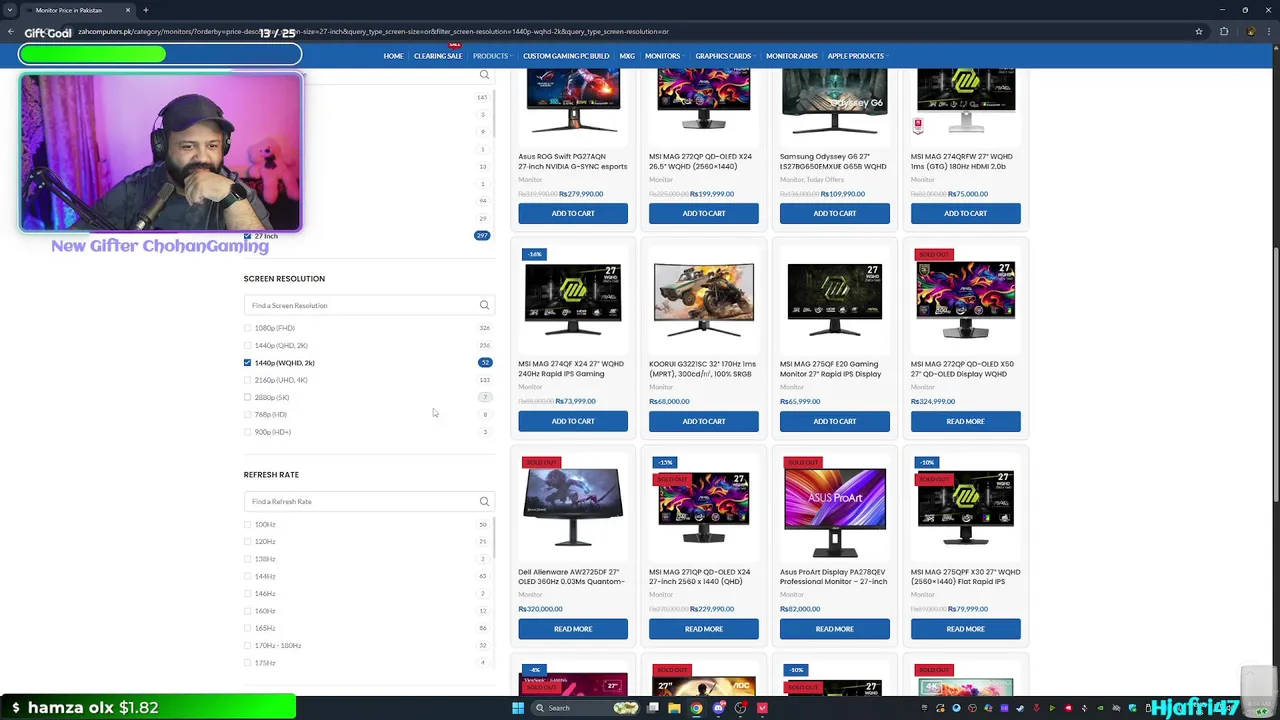Check the 144Hz refresh rate filter

(x=247, y=576)
